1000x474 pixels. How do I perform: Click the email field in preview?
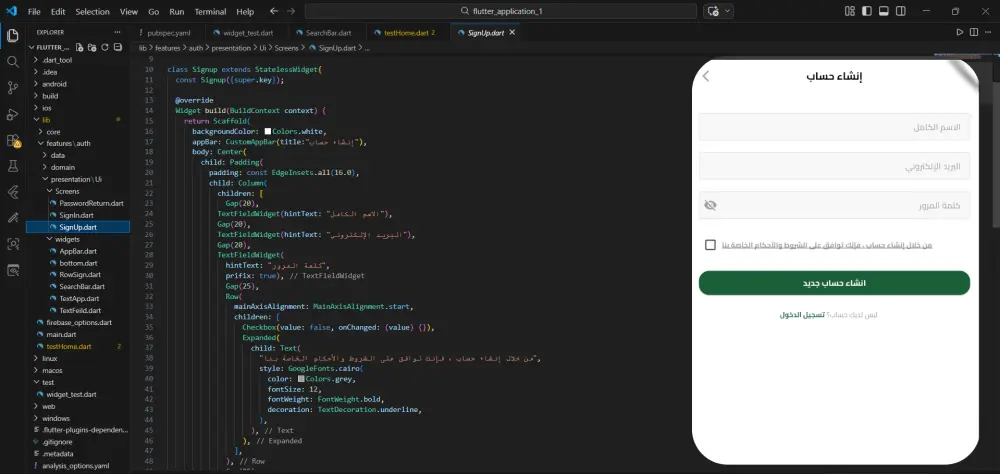pos(834,166)
